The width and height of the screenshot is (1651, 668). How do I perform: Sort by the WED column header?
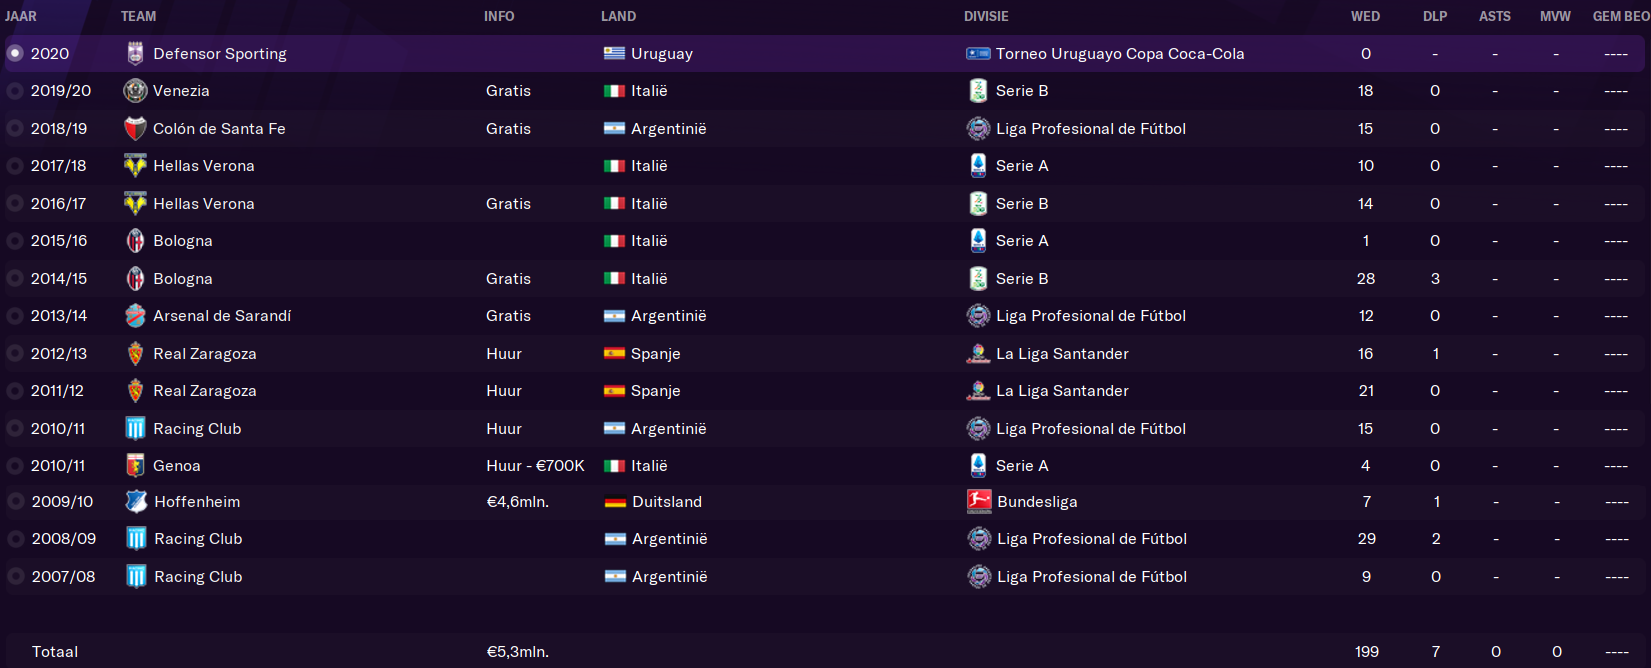tap(1365, 16)
